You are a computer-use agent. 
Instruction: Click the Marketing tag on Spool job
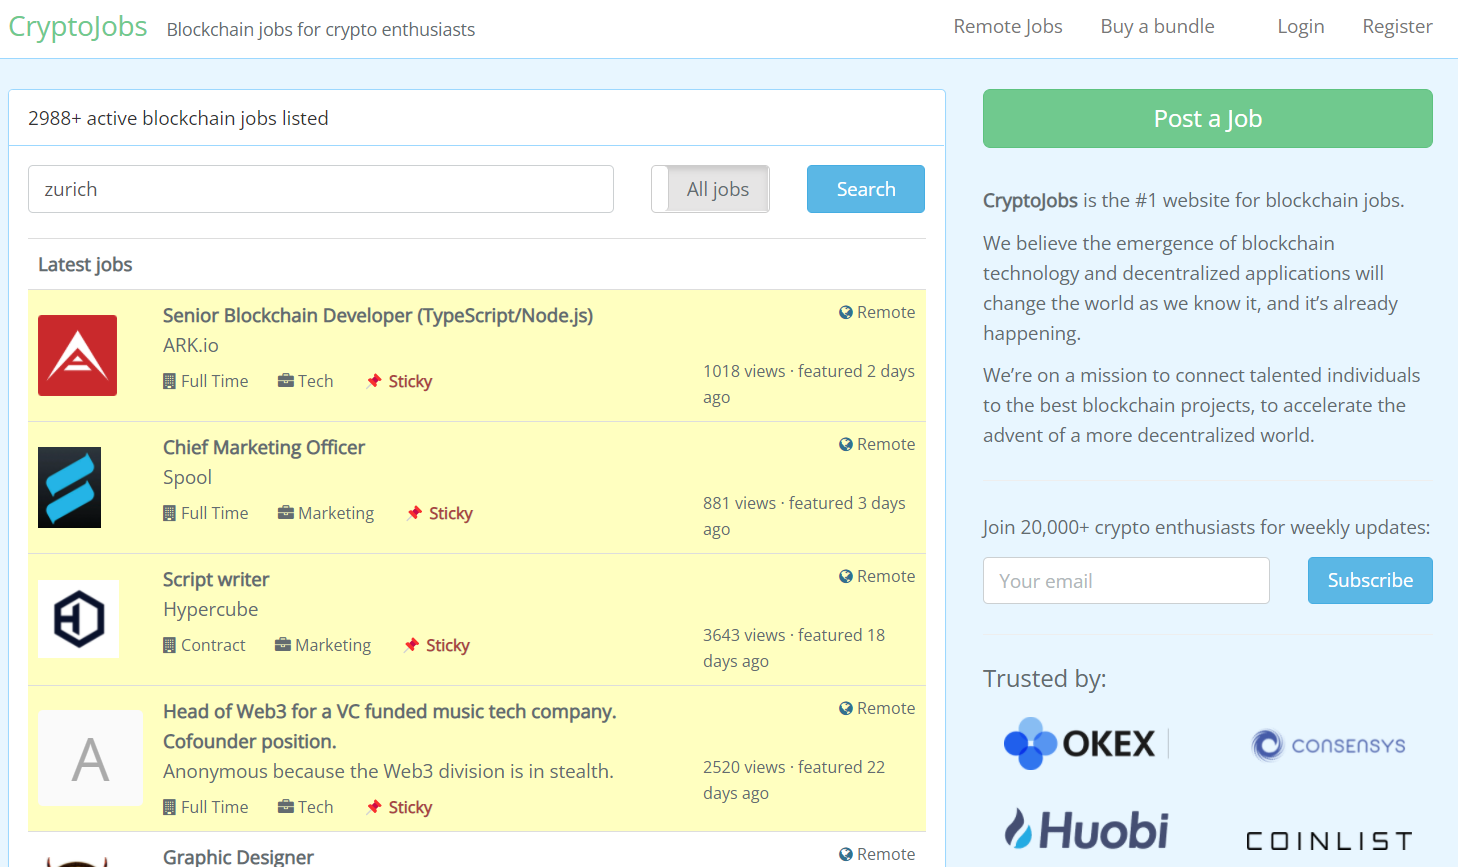pos(336,513)
